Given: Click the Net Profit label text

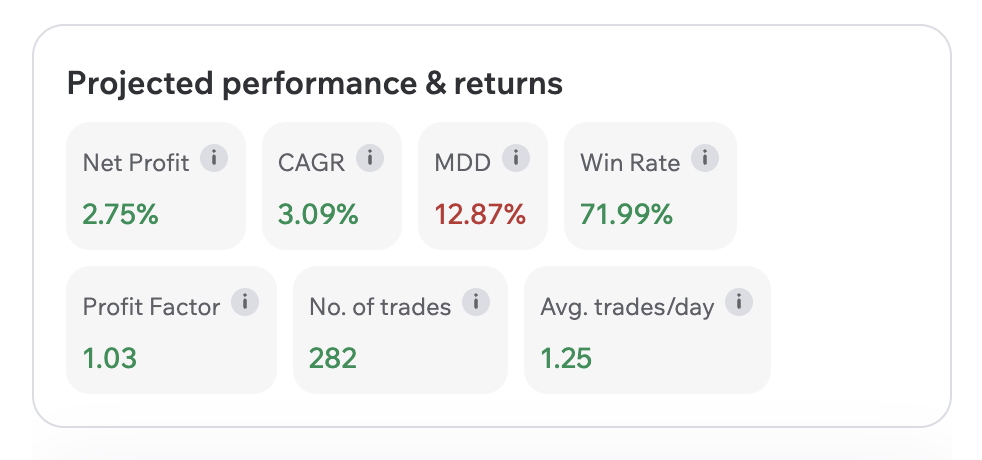Looking at the screenshot, I should [x=136, y=163].
